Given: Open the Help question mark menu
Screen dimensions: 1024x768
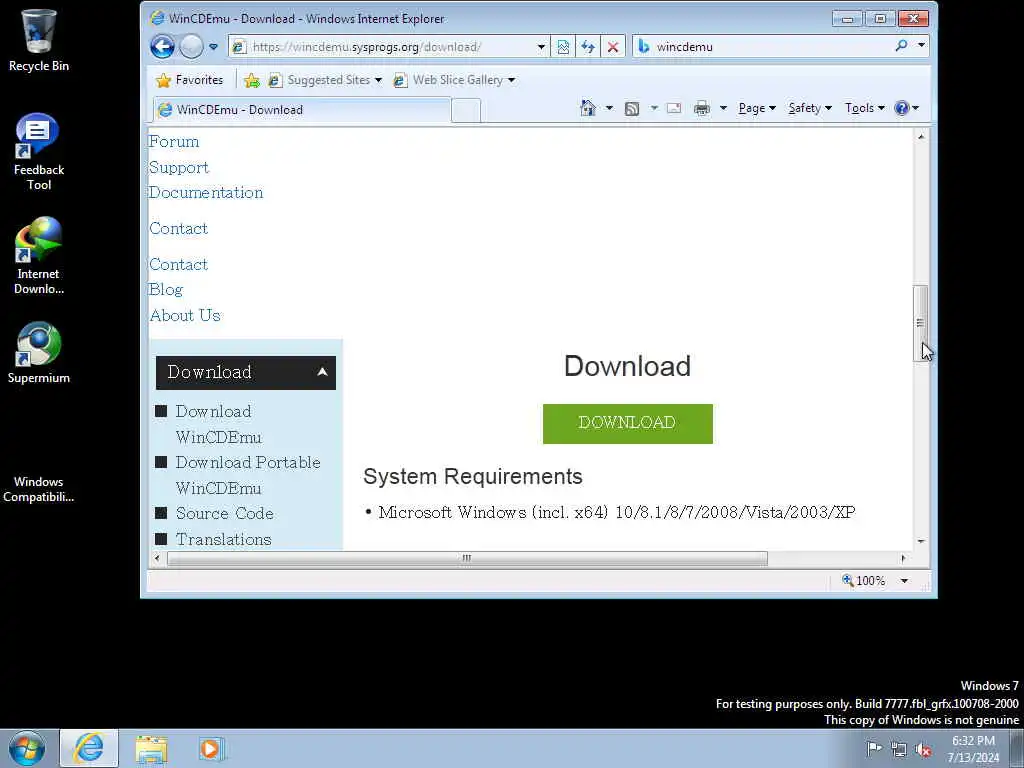Looking at the screenshot, I should pos(906,108).
